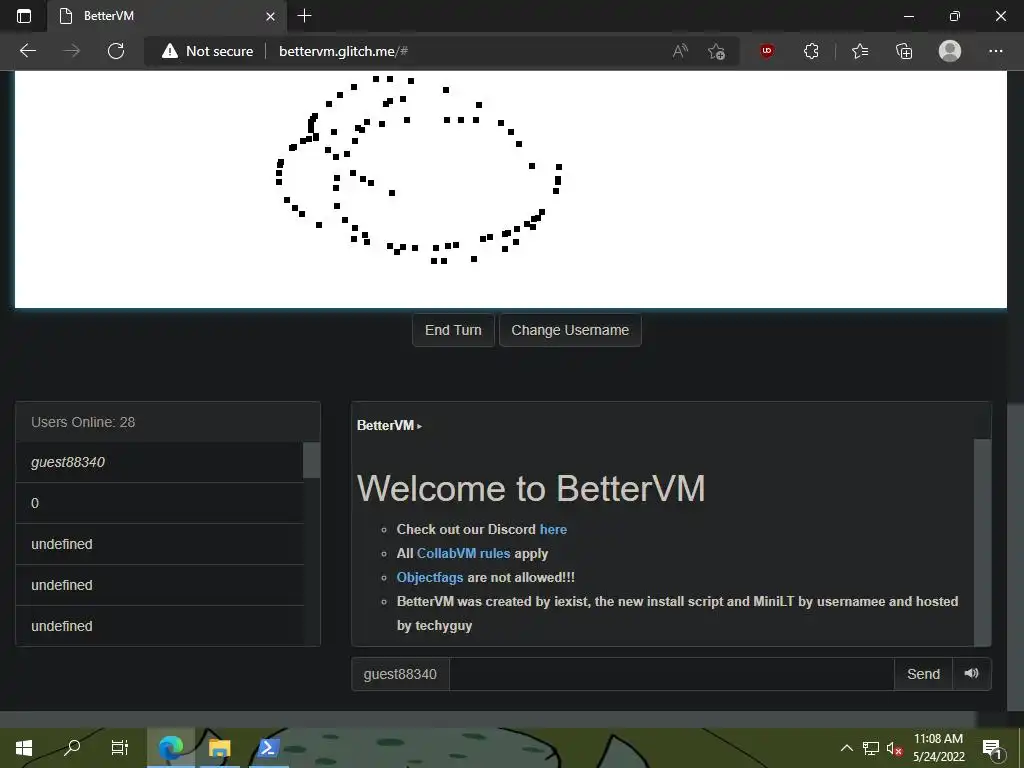
Task: Click the users list scrollbar thumb
Action: (312, 460)
